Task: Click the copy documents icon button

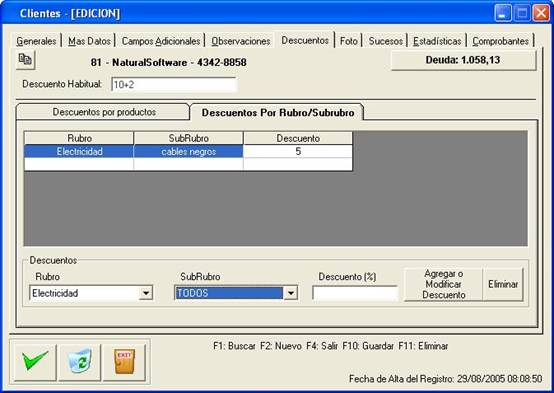Action: [x=25, y=60]
